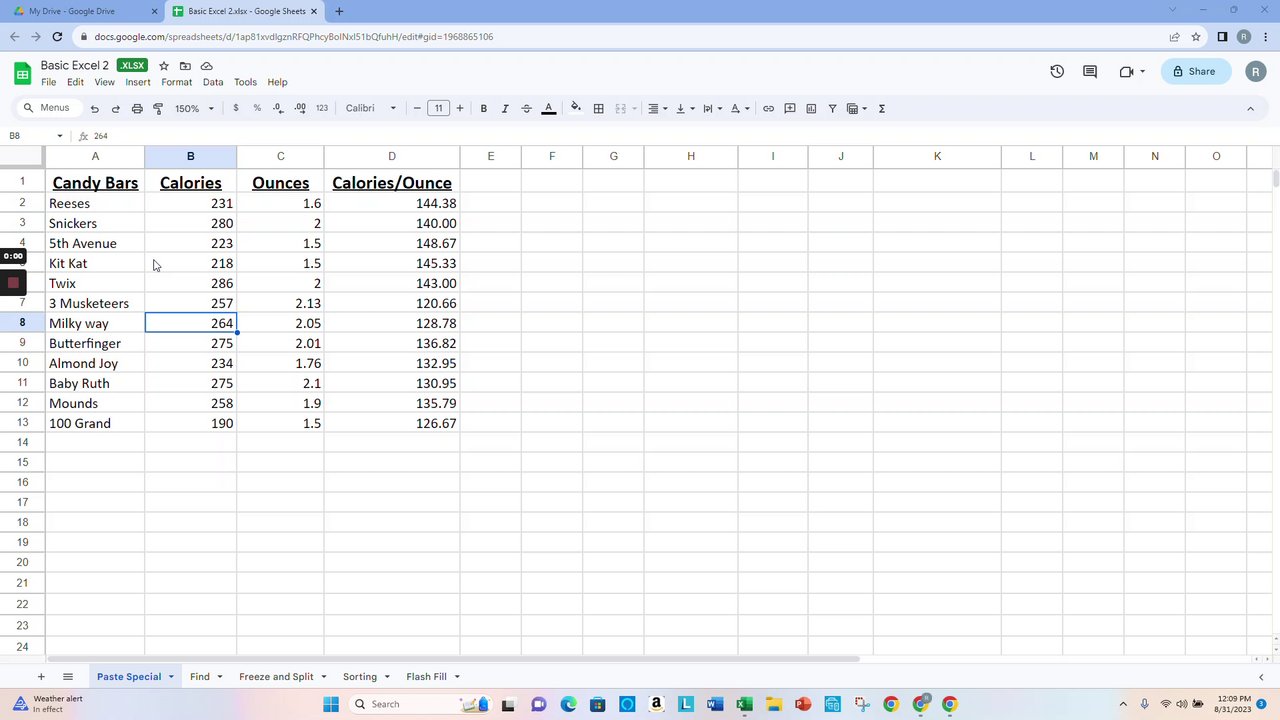The image size is (1280, 720).
Task: Add a new sheet with plus
Action: click(x=41, y=677)
